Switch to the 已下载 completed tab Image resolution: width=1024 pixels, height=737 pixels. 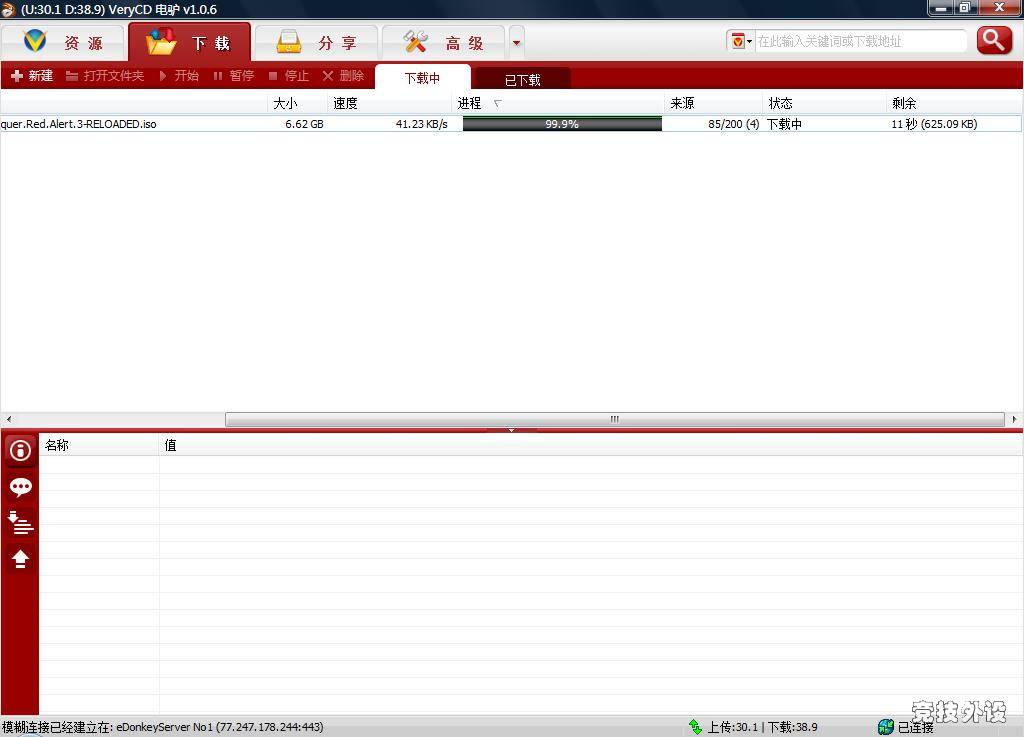[x=522, y=80]
